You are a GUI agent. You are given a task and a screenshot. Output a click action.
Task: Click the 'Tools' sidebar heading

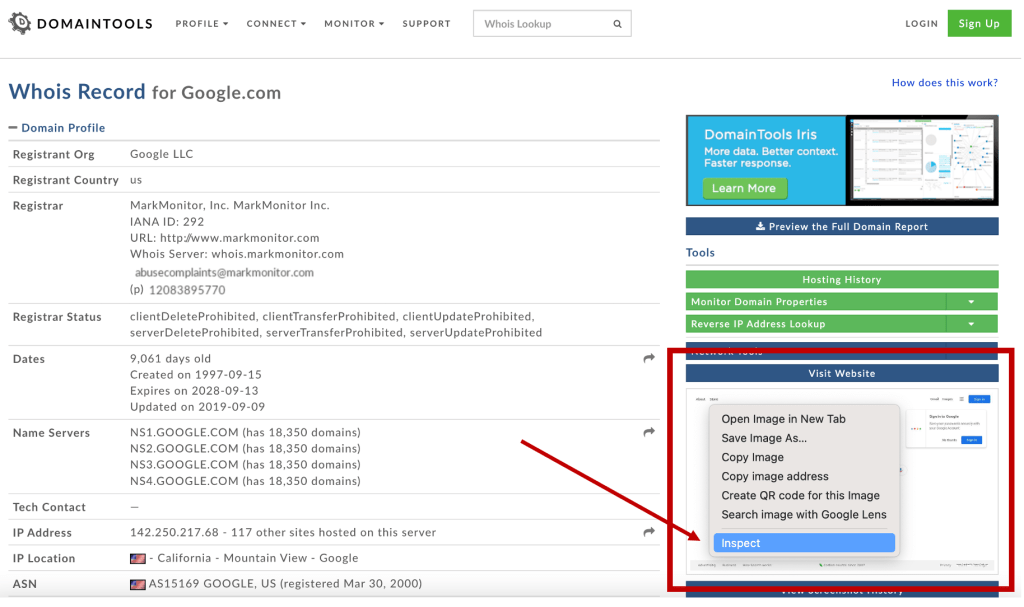pyautogui.click(x=700, y=253)
